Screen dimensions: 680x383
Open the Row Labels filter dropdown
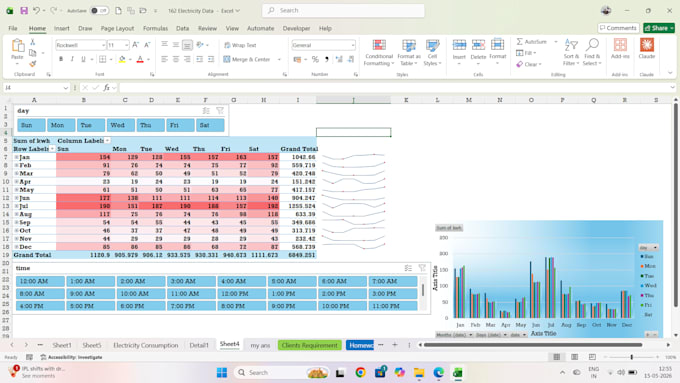coord(52,149)
